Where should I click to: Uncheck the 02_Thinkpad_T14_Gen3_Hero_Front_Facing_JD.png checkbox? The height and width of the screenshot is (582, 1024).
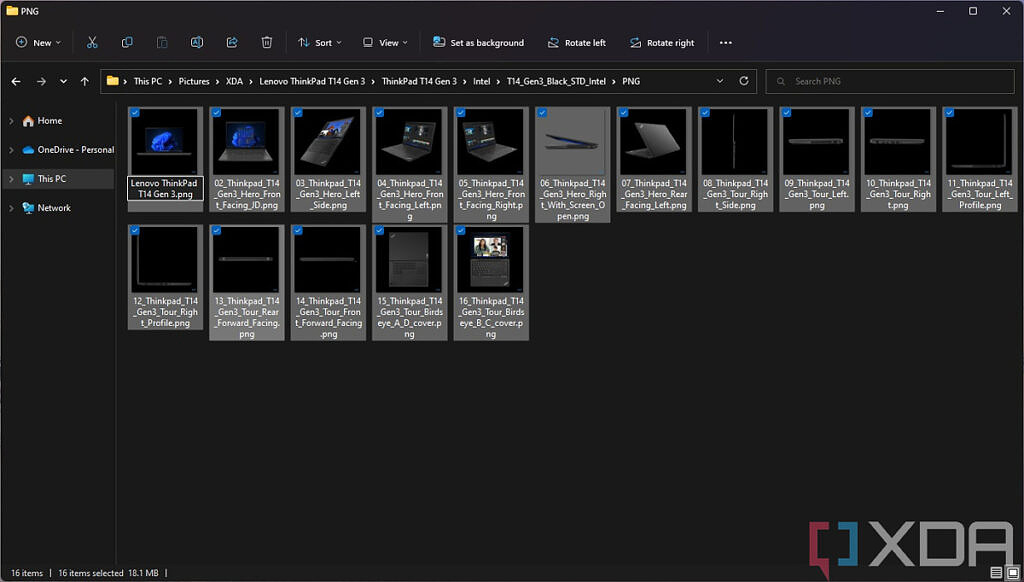coord(217,113)
